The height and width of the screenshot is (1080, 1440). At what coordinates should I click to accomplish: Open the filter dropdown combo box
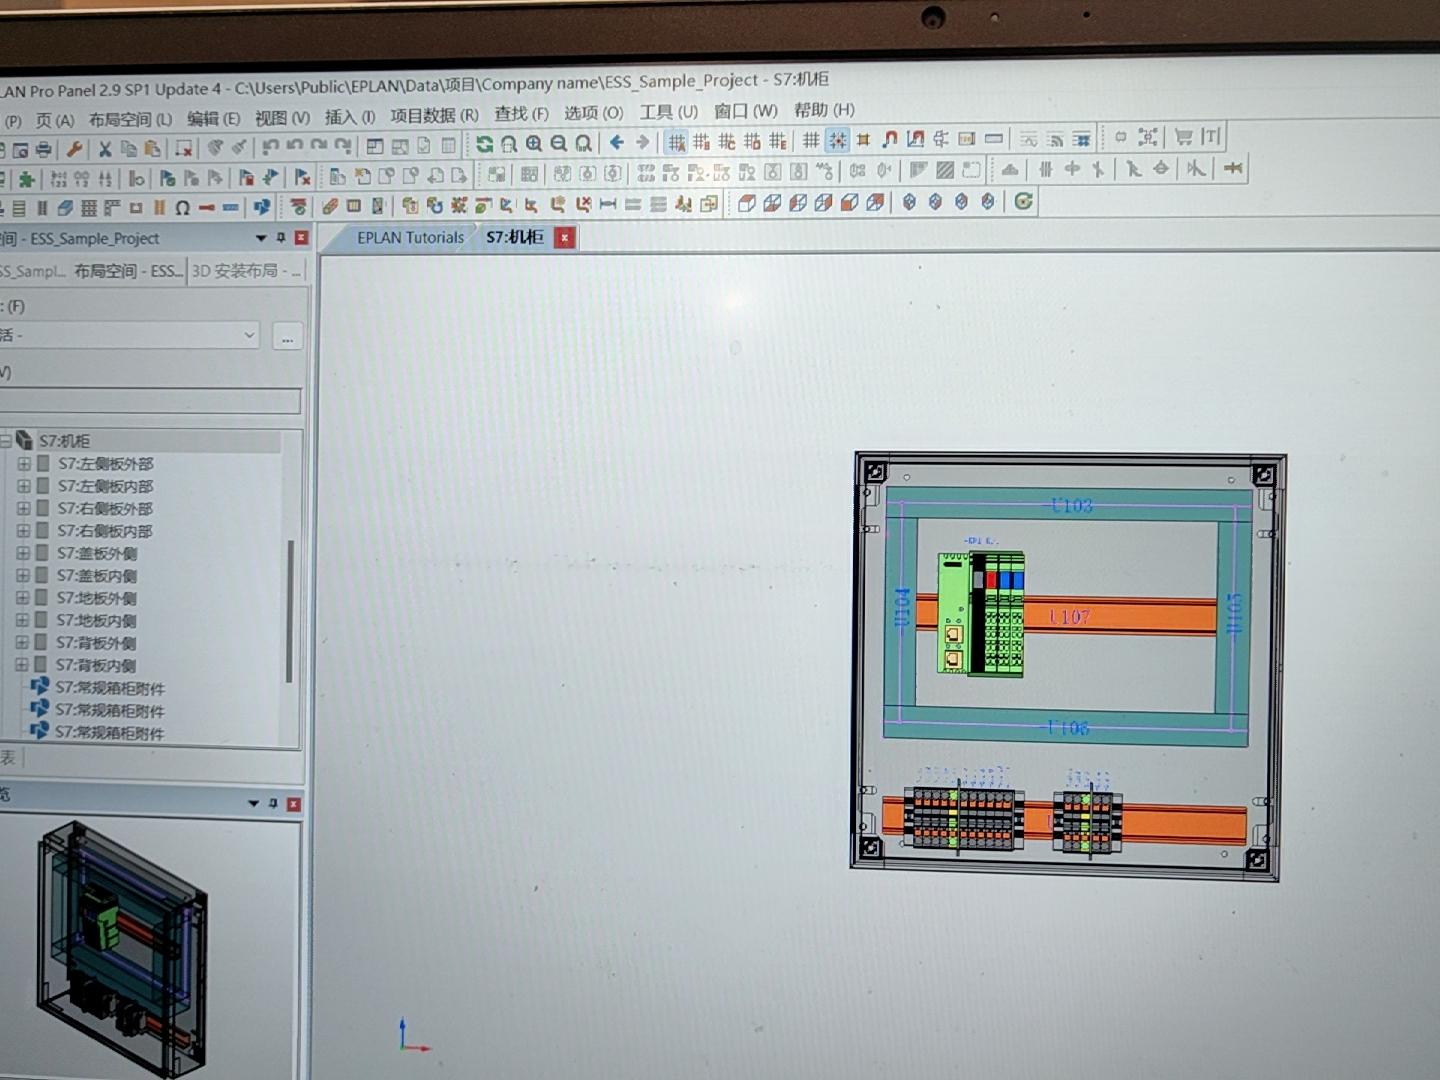click(x=249, y=336)
